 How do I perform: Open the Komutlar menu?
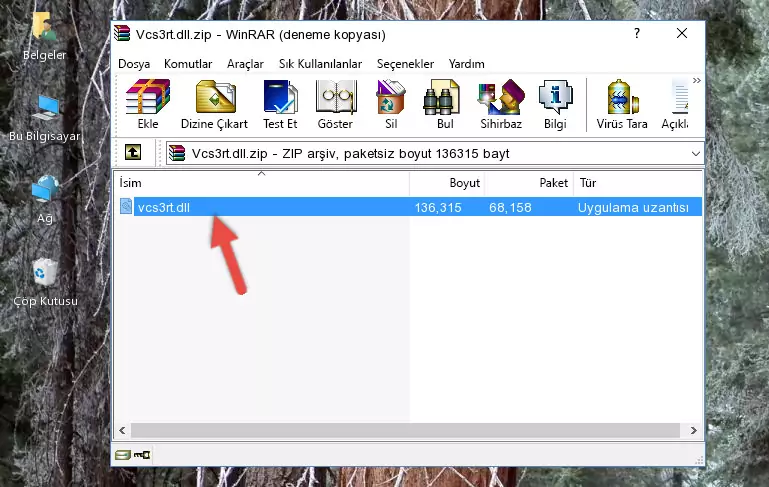[x=188, y=64]
